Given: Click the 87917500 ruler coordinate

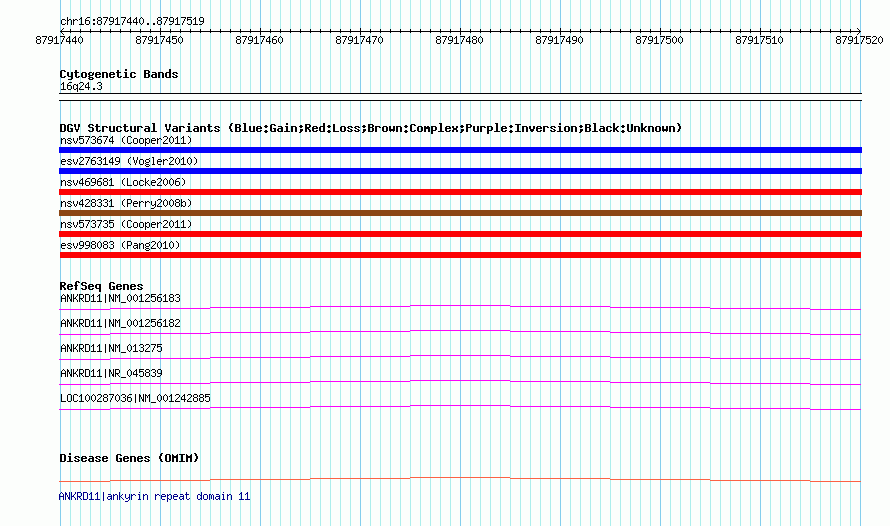Looking at the screenshot, I should (x=659, y=40).
